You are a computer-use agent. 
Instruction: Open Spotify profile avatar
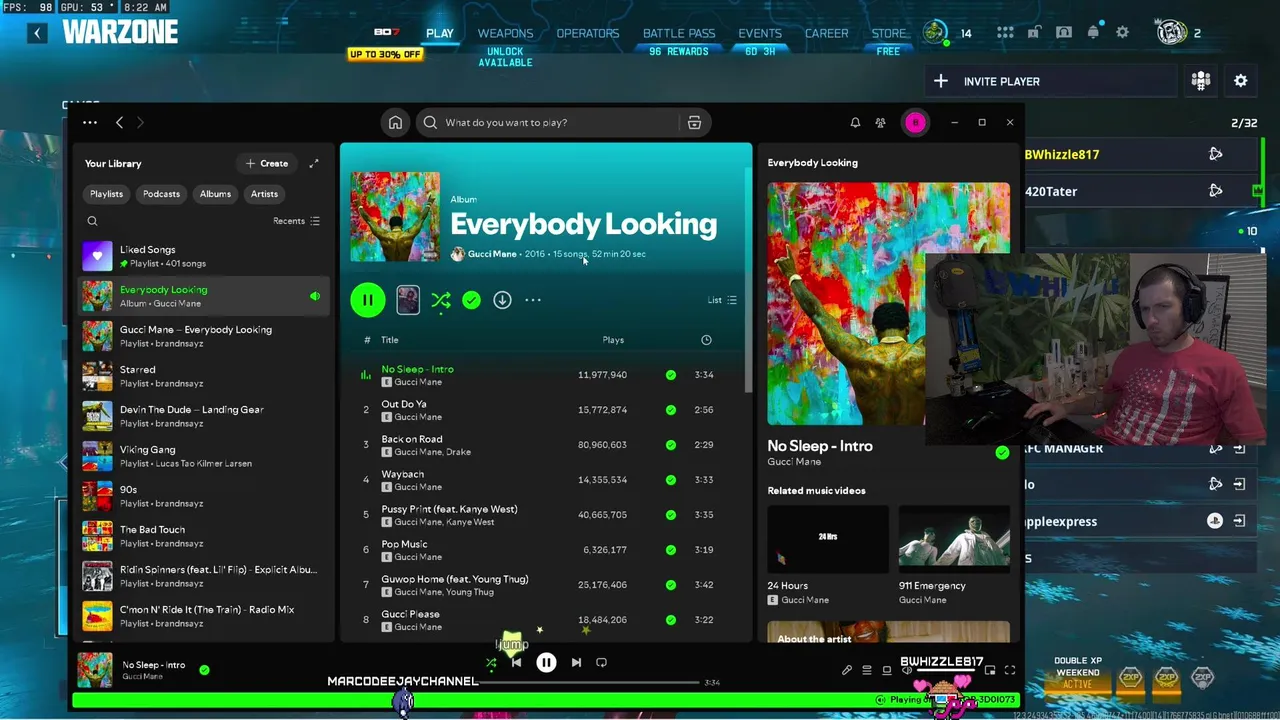[915, 123]
